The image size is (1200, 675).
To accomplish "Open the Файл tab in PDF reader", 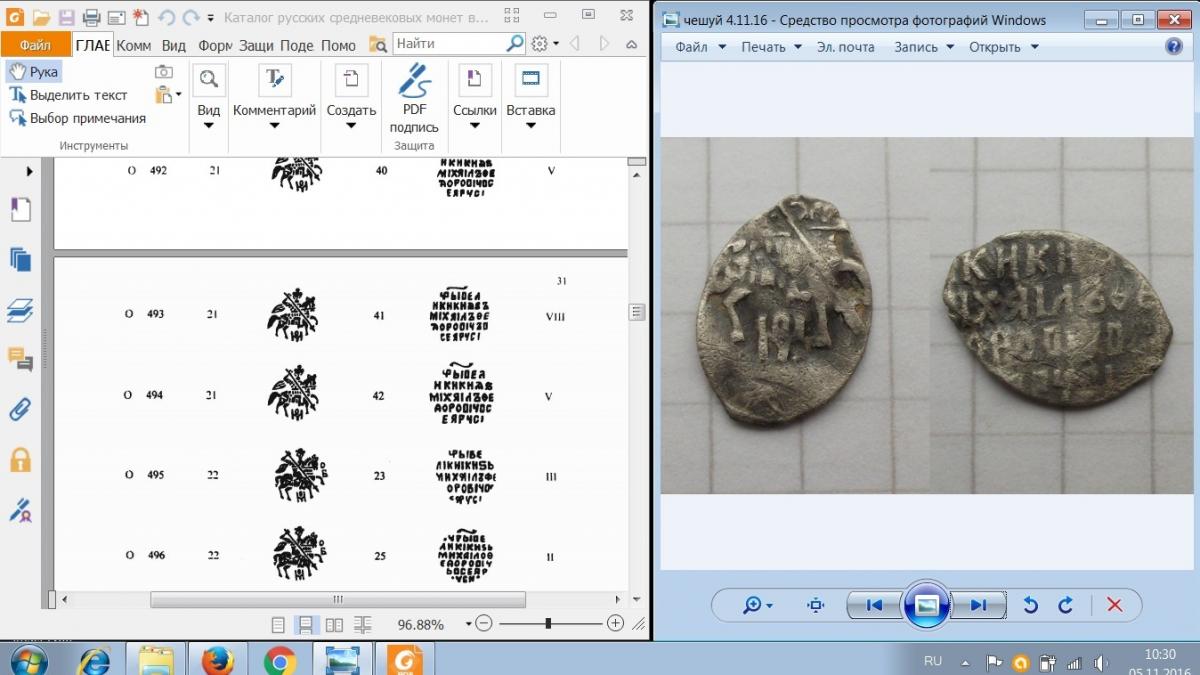I will click(x=35, y=45).
